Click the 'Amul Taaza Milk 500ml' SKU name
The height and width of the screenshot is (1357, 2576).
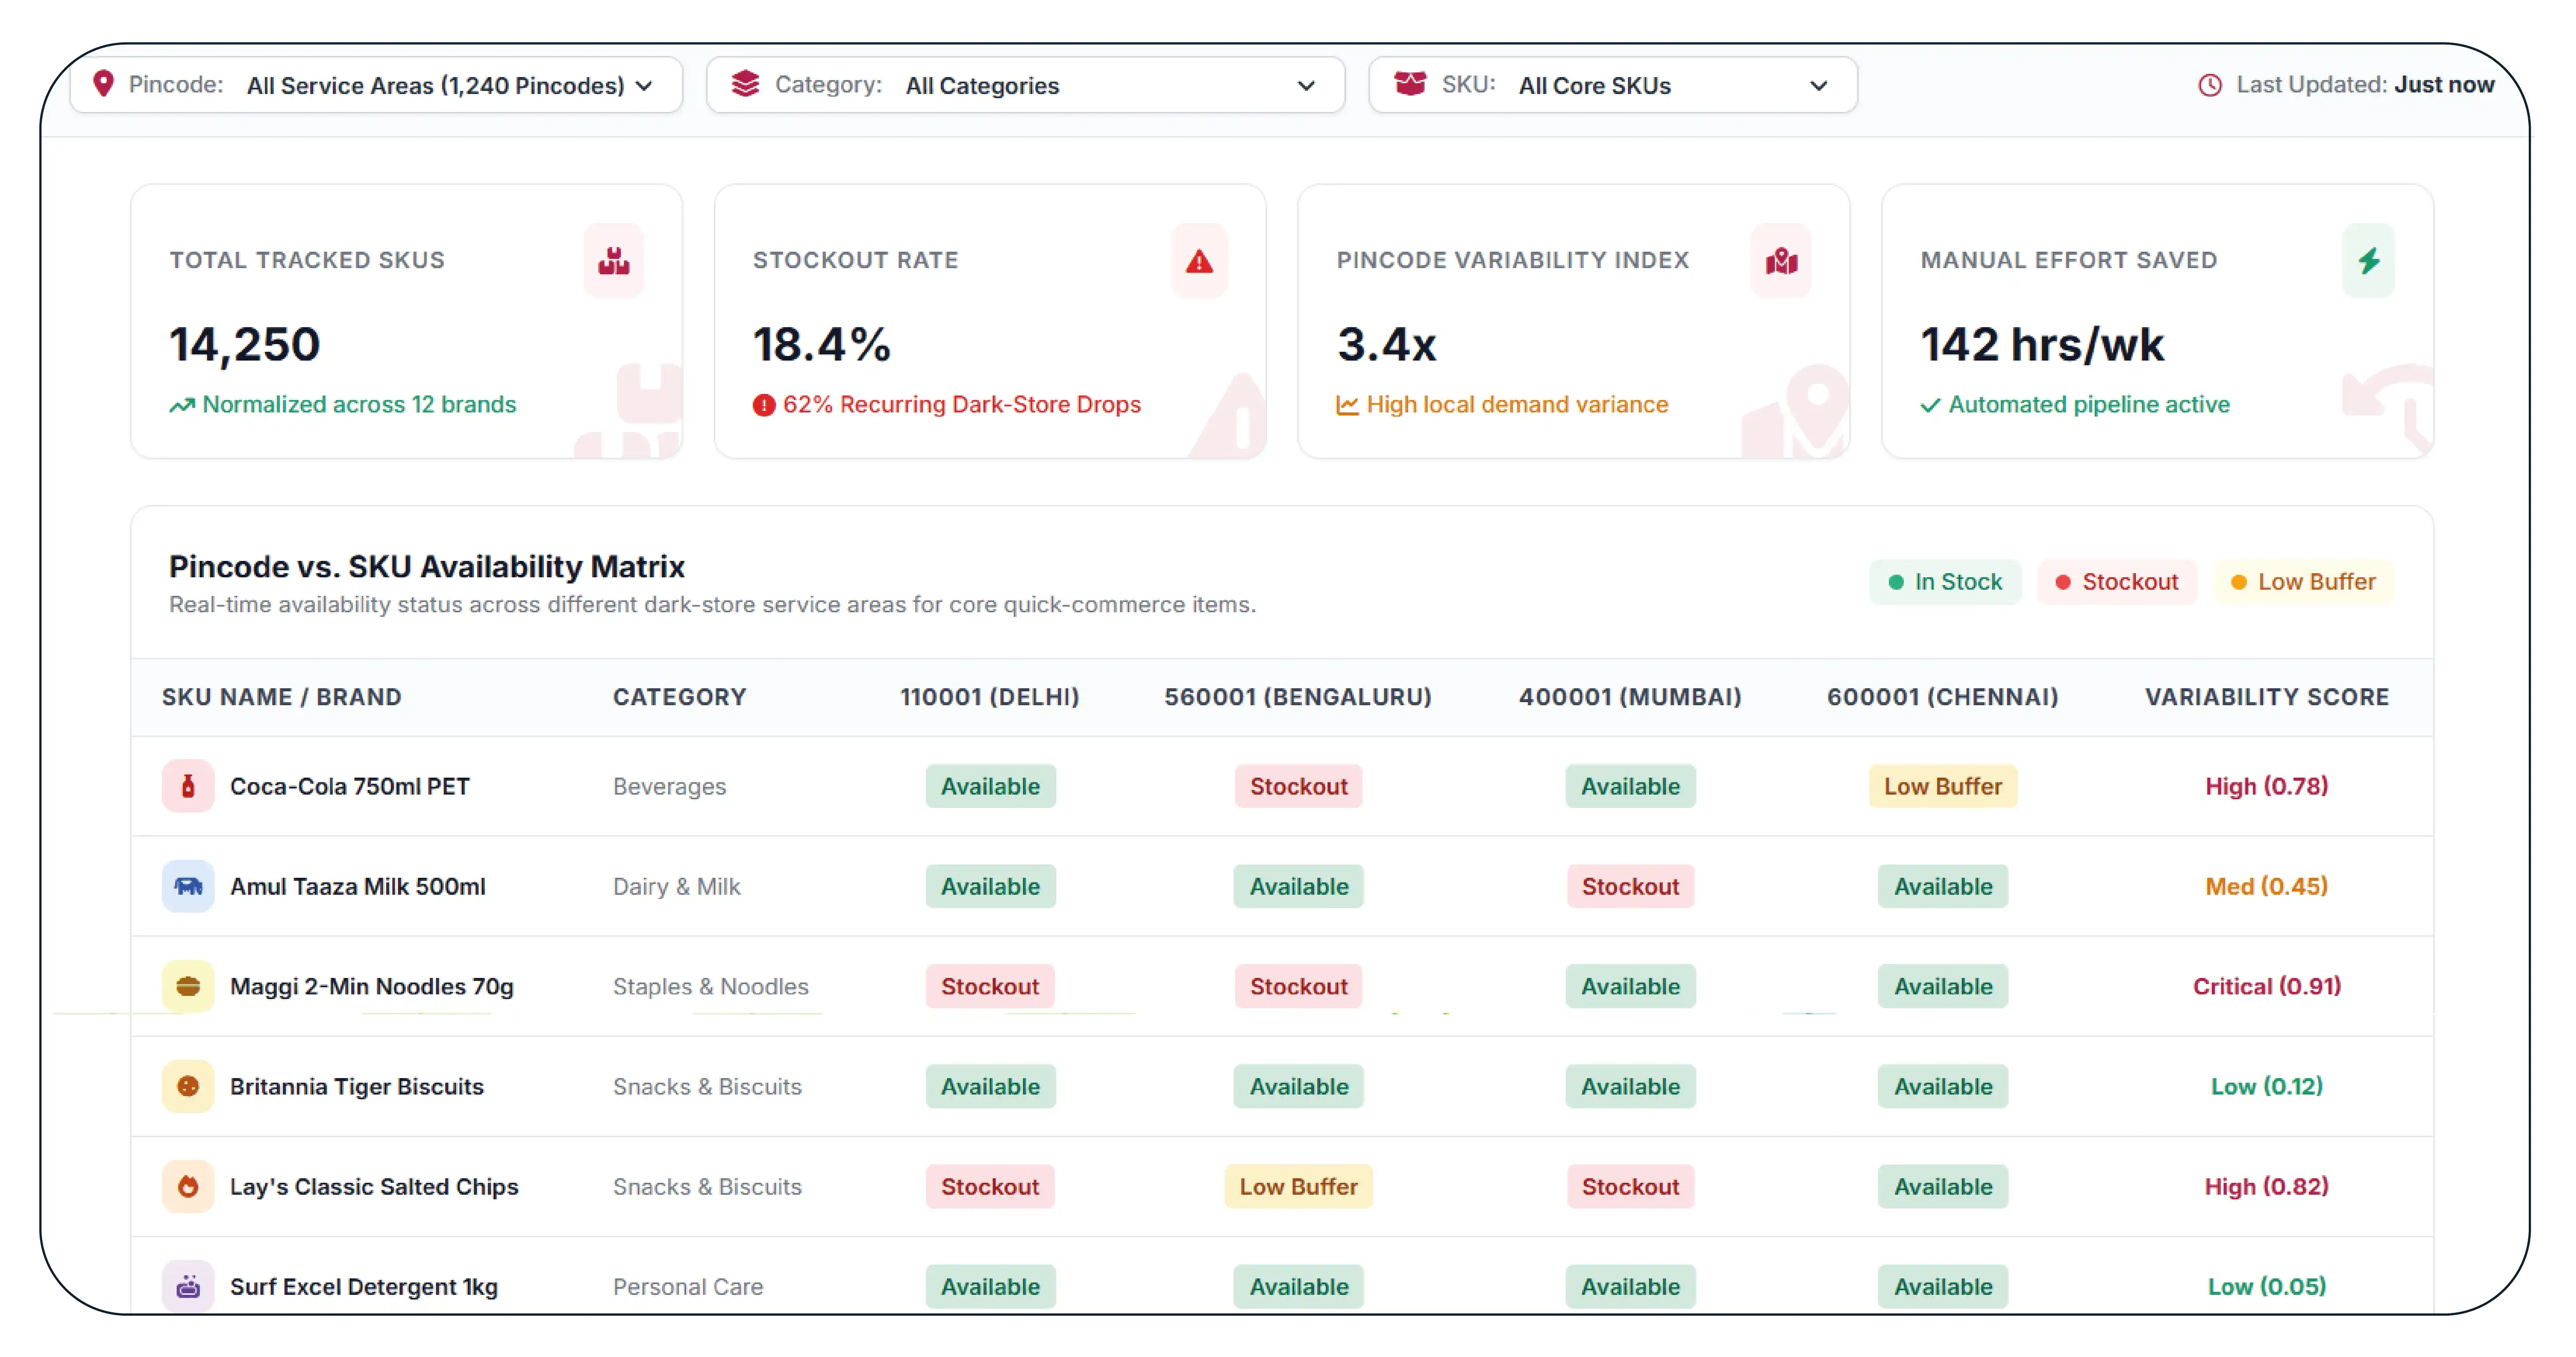358,887
